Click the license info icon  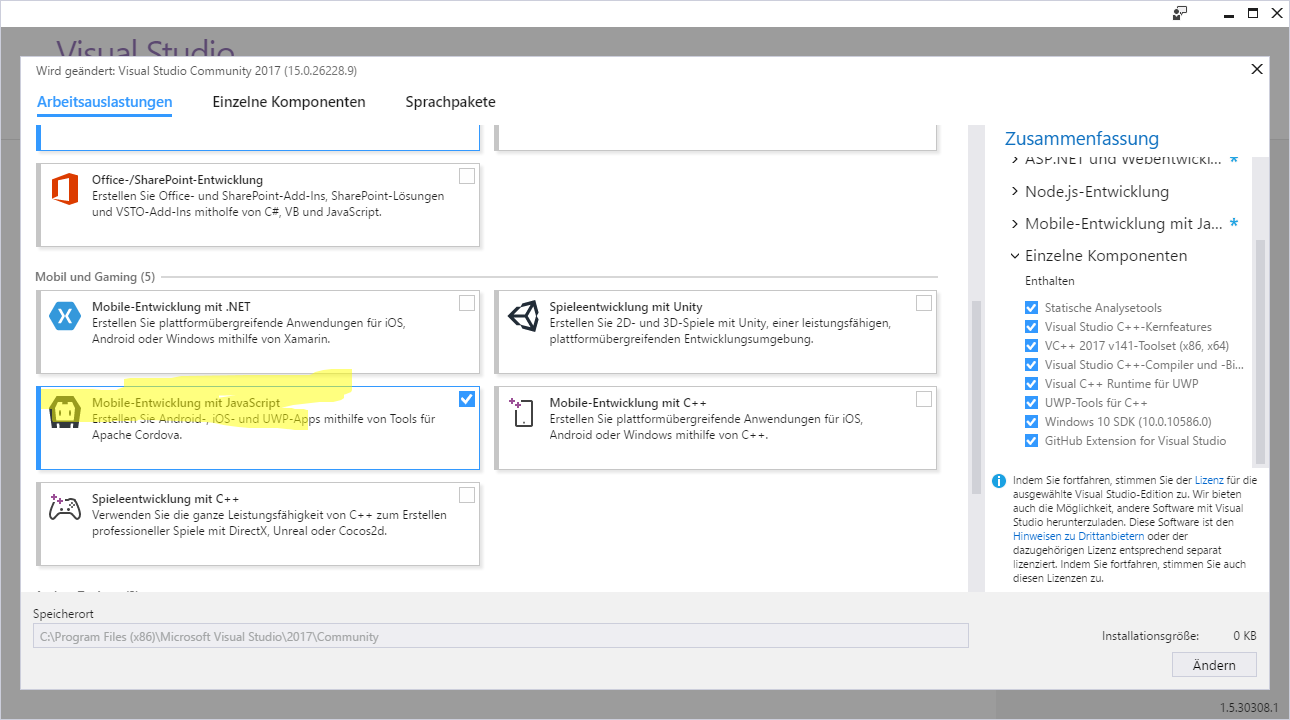coord(998,481)
